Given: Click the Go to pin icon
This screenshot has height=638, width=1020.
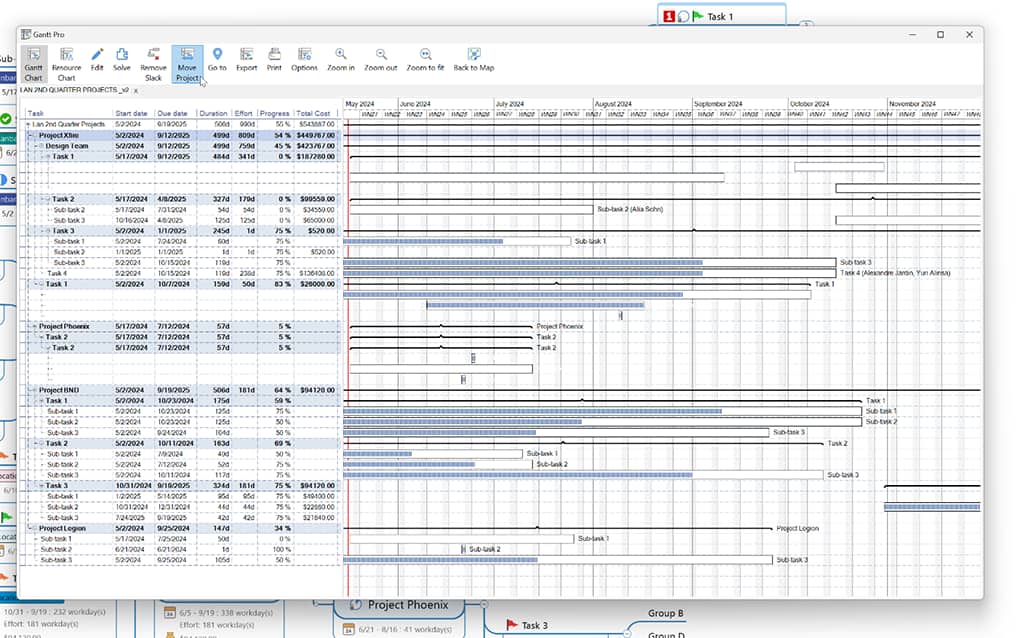Looking at the screenshot, I should tap(217, 61).
